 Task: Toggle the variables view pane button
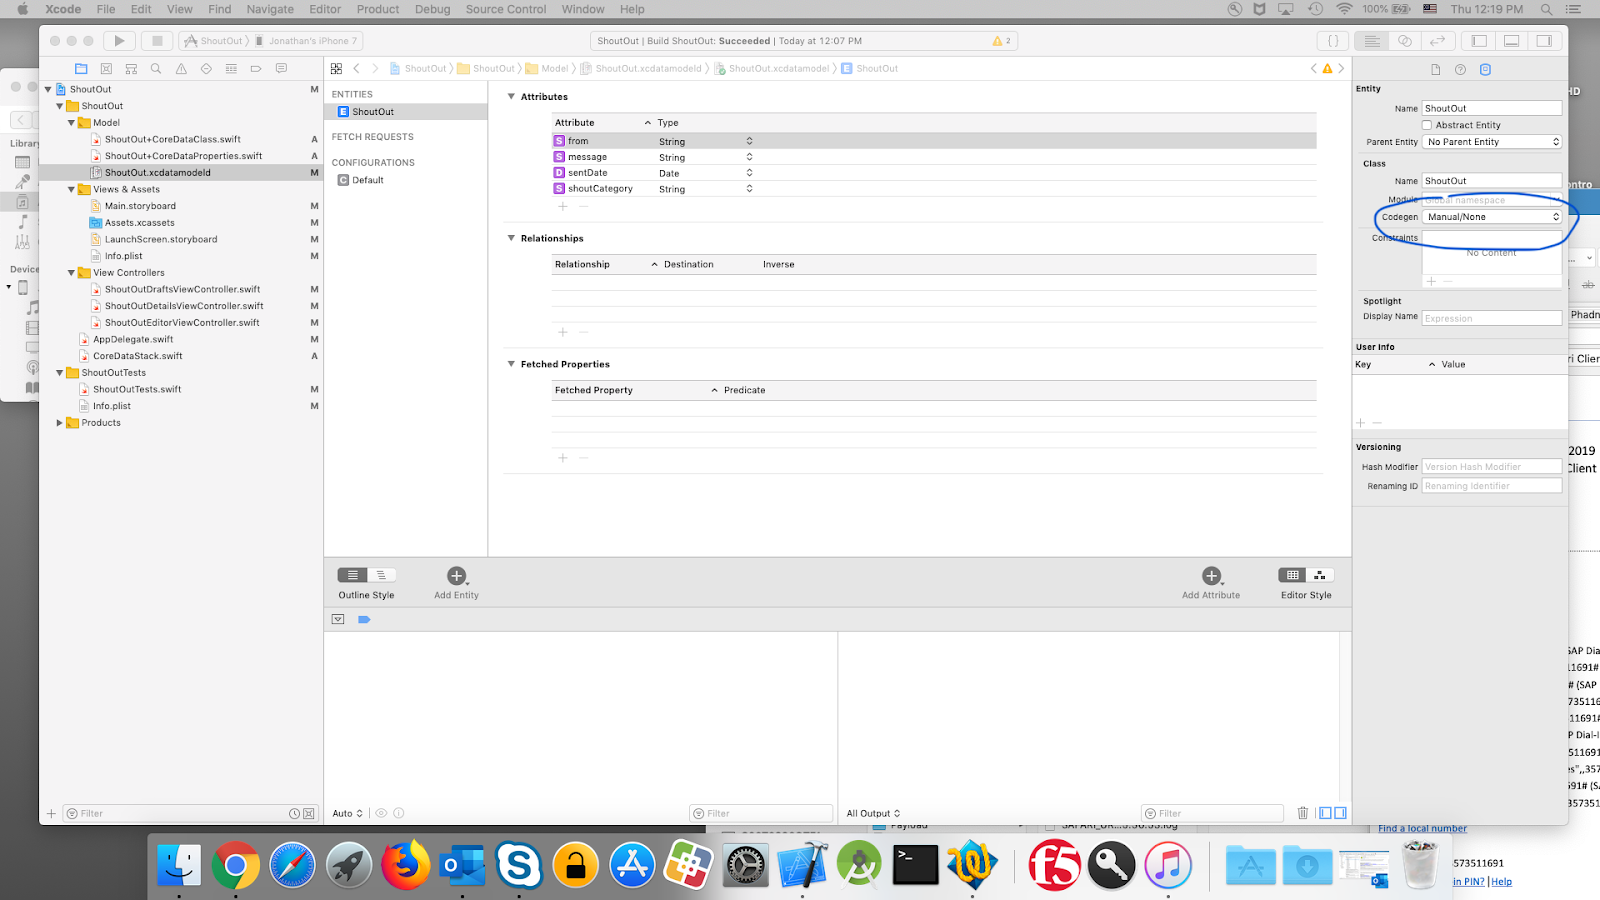1325,813
